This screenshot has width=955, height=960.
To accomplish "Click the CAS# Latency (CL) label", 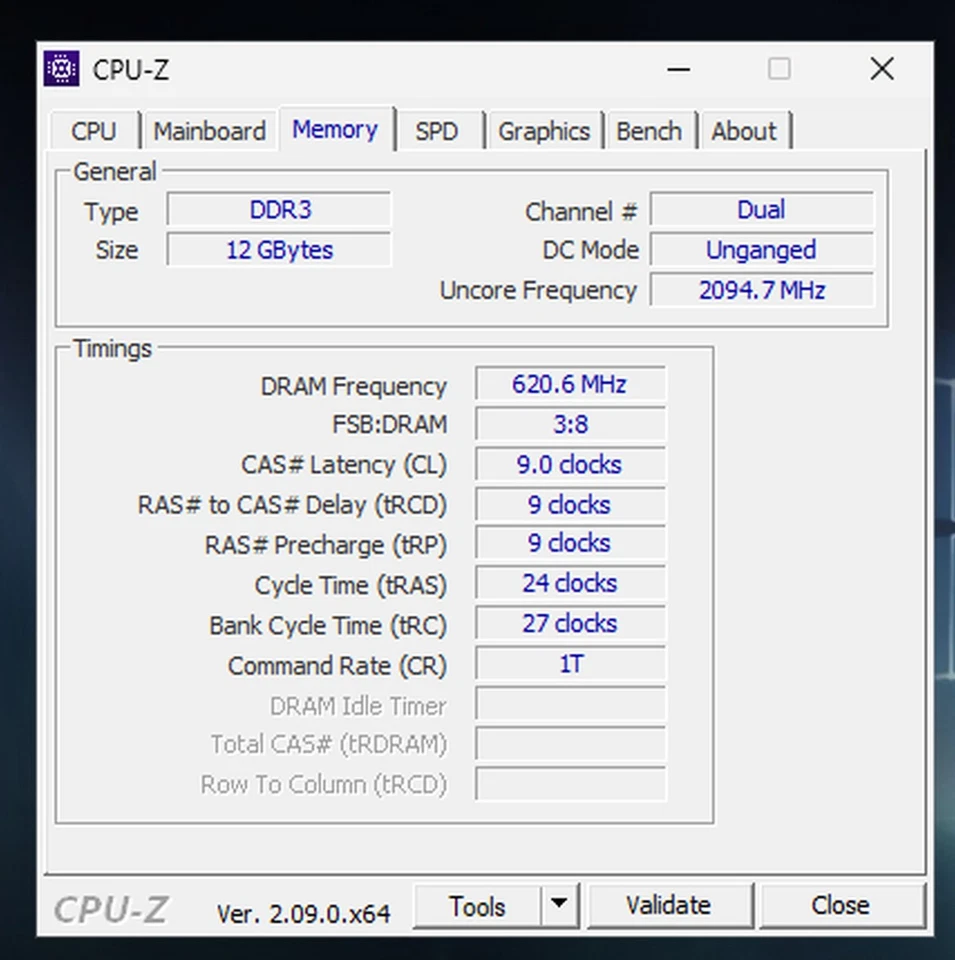I will point(344,465).
